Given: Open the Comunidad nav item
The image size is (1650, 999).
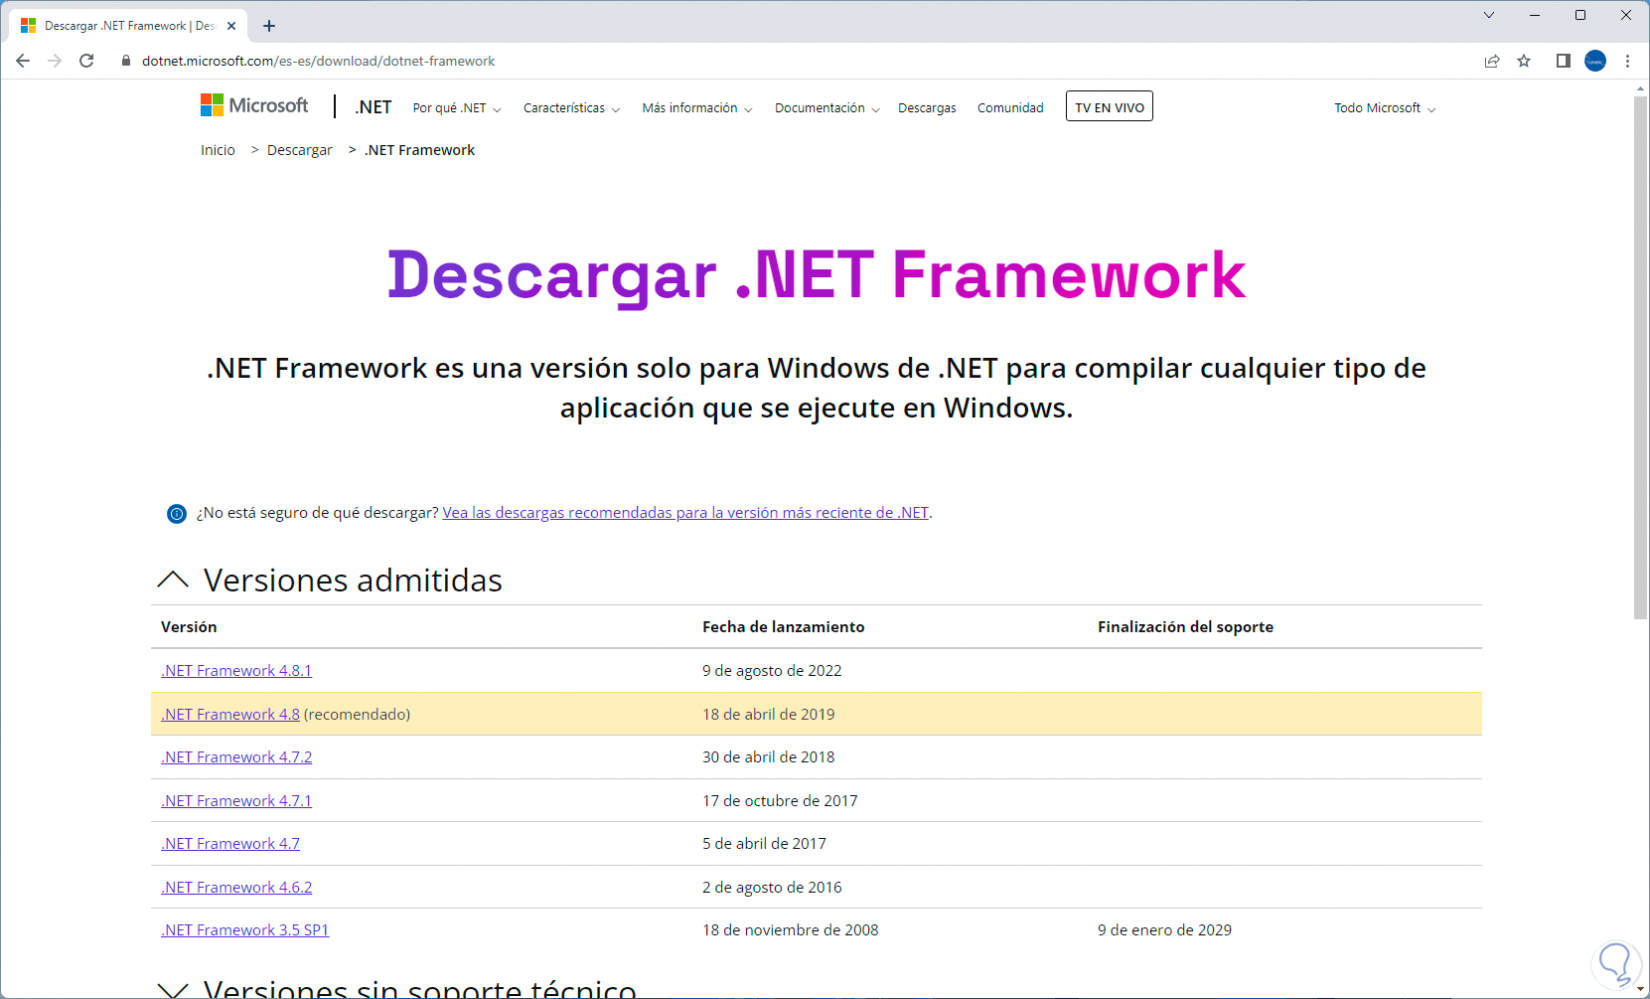Looking at the screenshot, I should (1010, 108).
